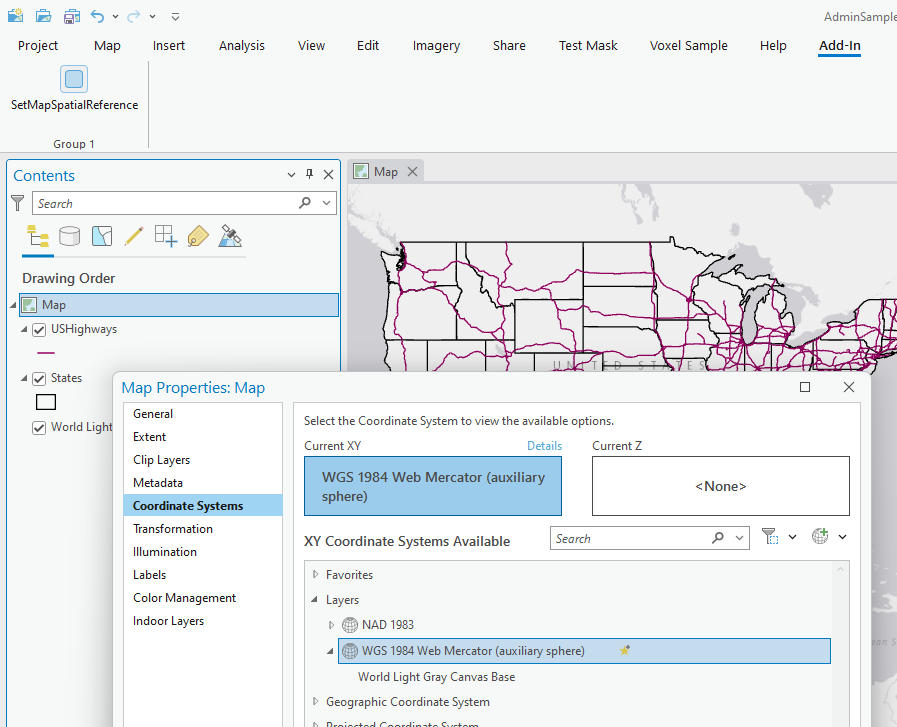Uncheck the World Light Gray layer checkbox
Screen dimensions: 897x727
tap(40, 427)
